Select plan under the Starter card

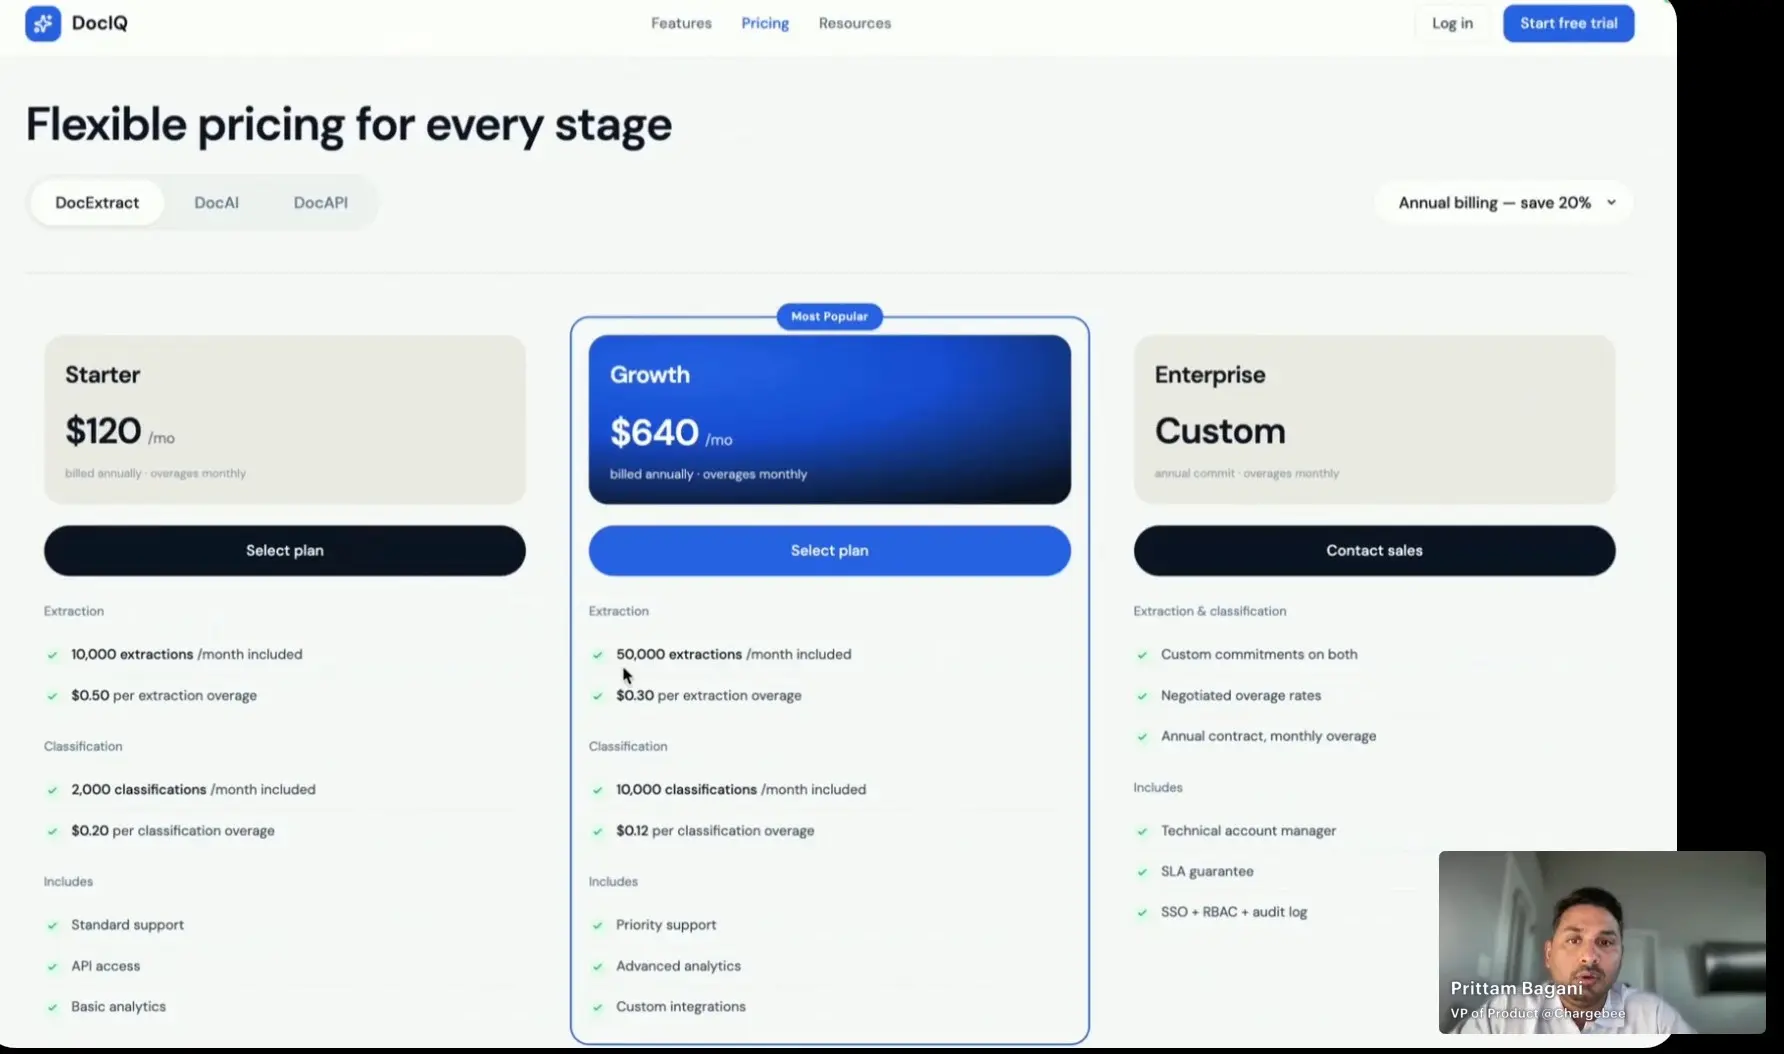285,550
